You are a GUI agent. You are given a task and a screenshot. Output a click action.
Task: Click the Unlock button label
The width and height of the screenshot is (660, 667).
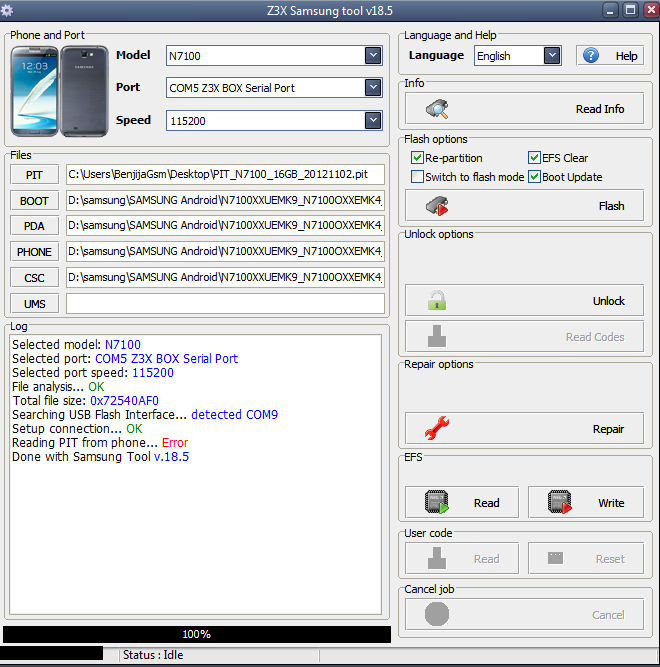[x=609, y=301]
